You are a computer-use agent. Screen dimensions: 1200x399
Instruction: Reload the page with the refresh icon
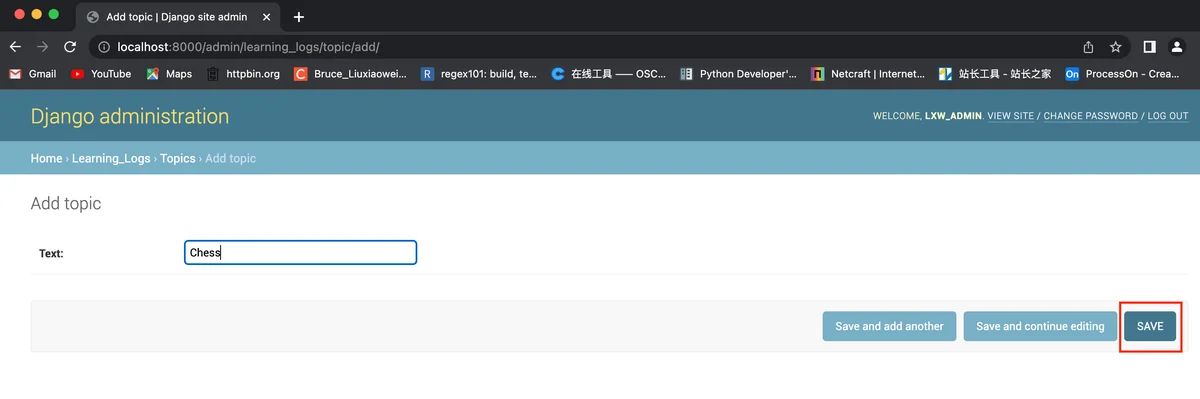pos(70,47)
